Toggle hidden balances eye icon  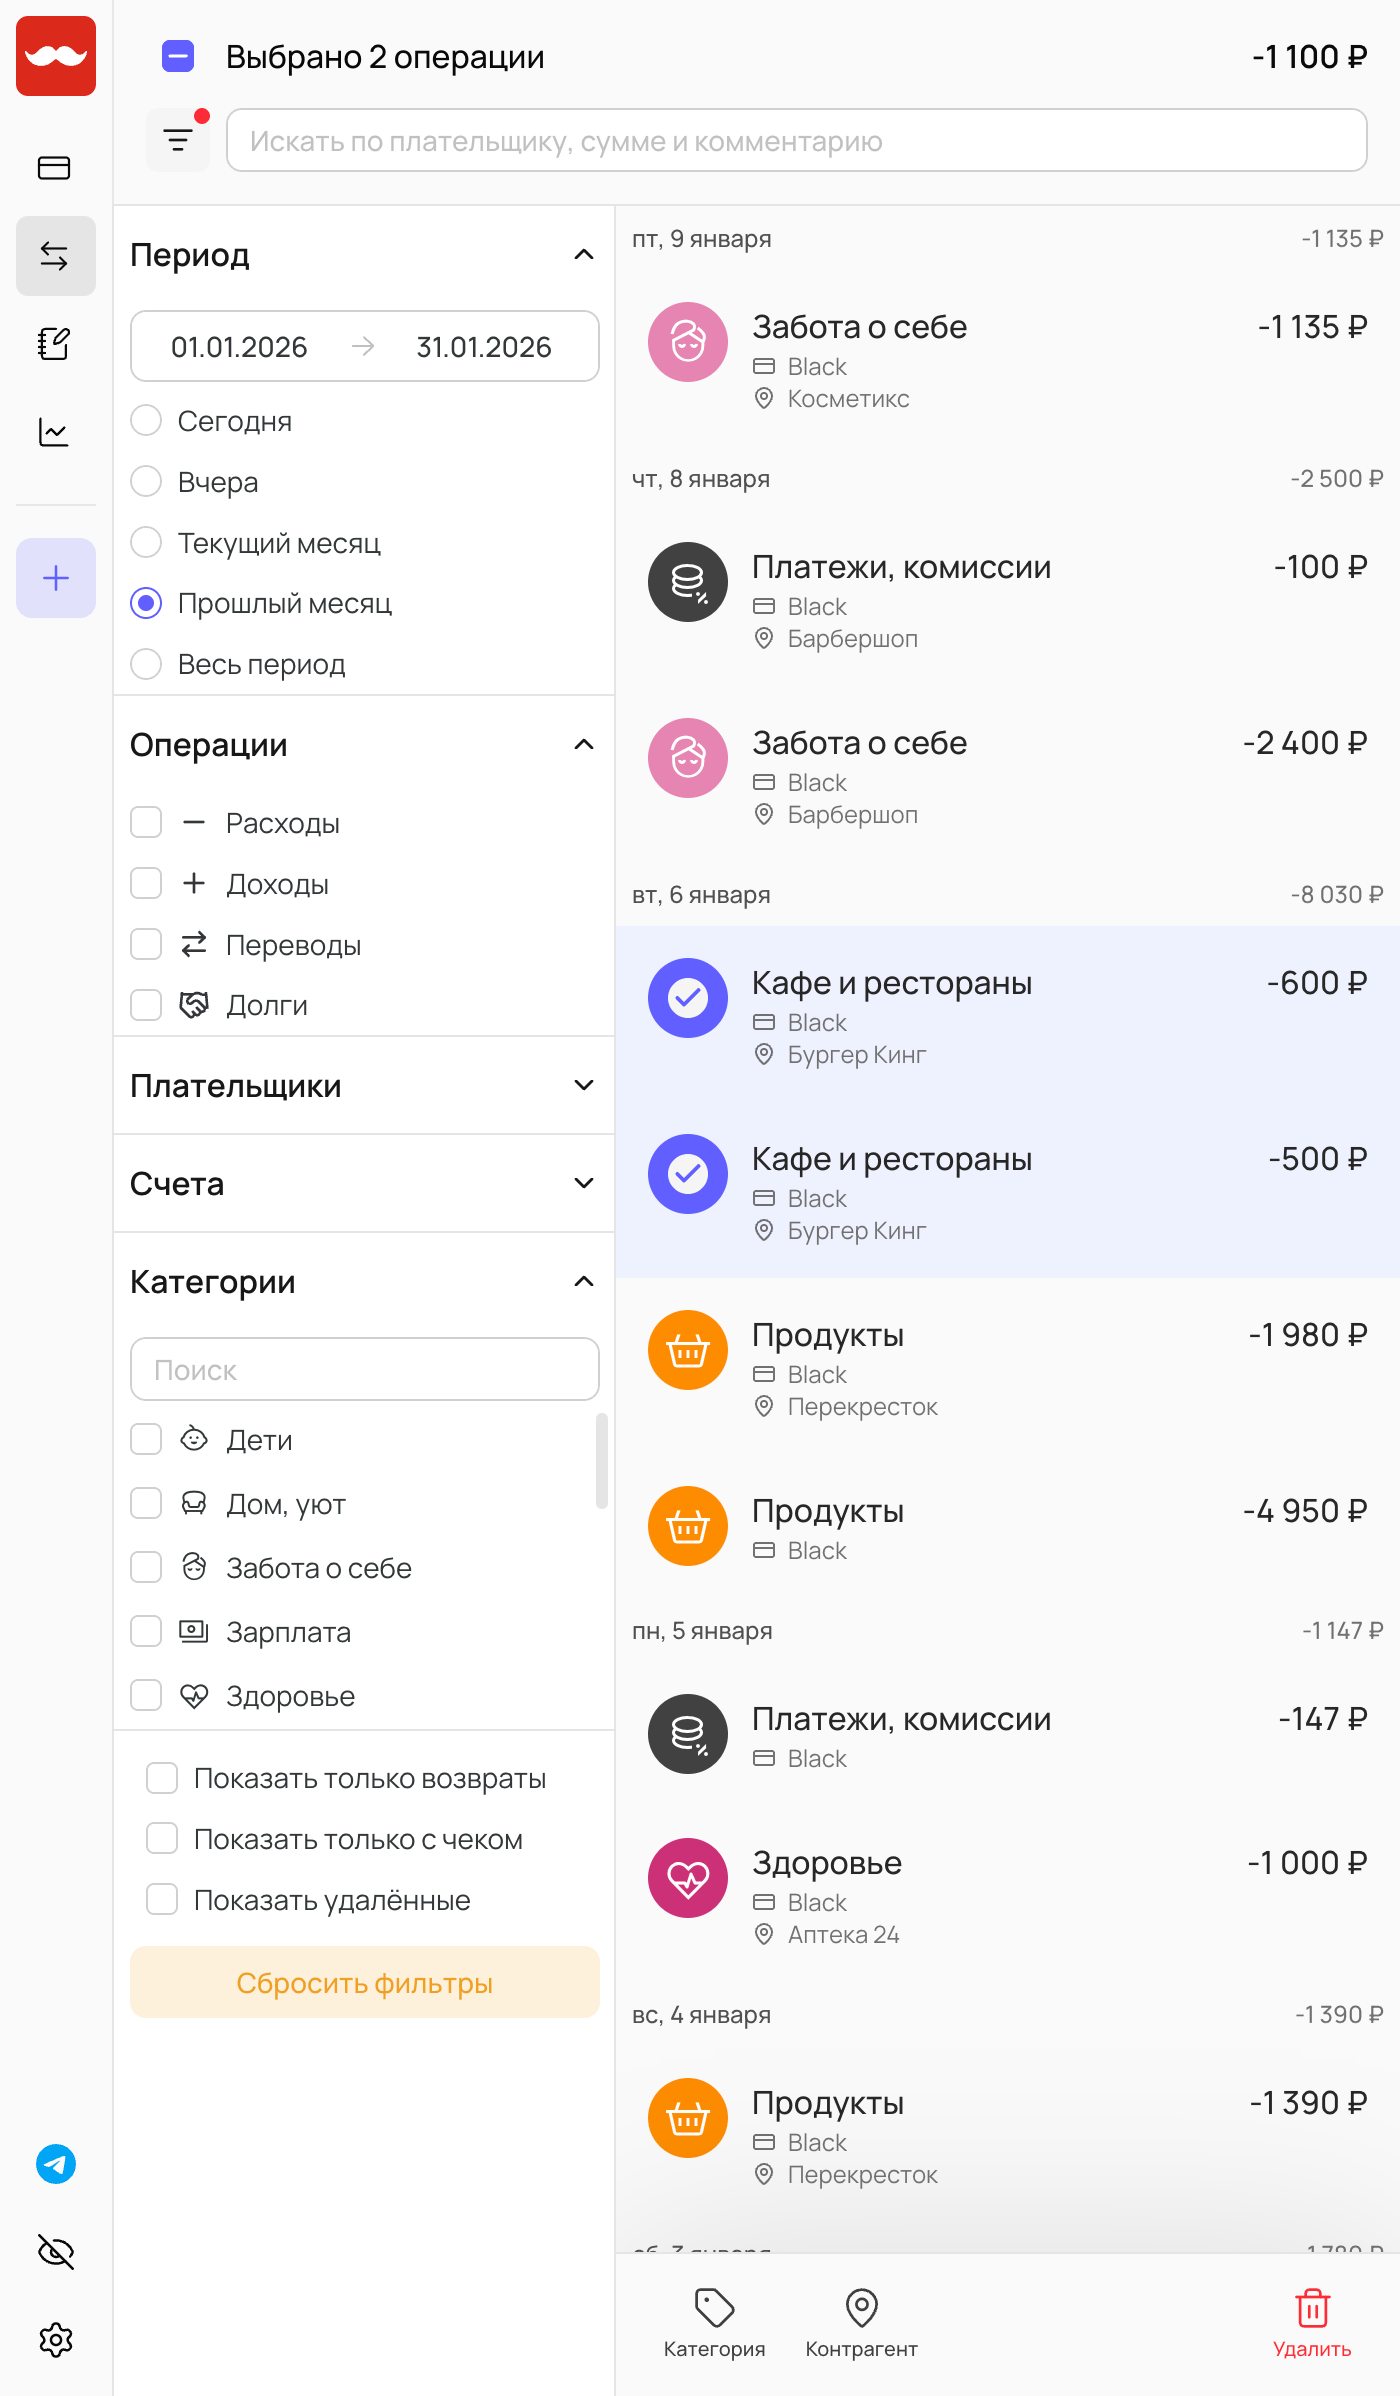(x=56, y=2252)
